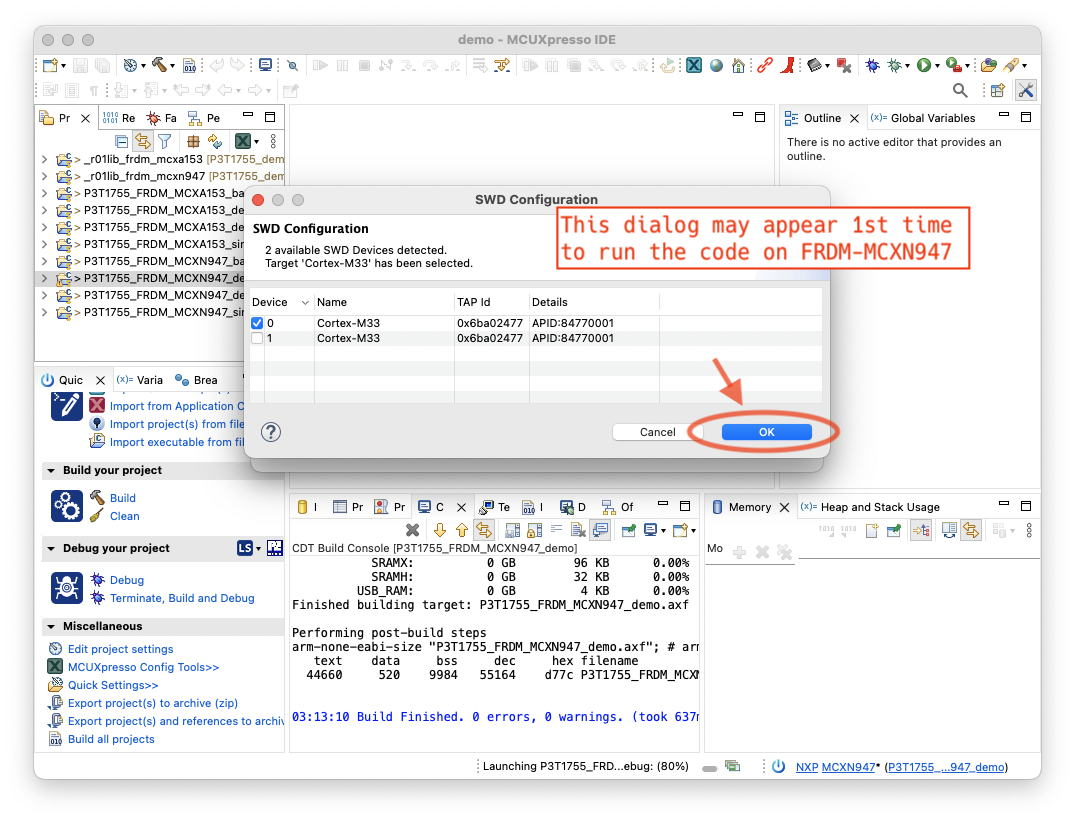Click the Collapse All icon in Project Explorer

point(122,142)
